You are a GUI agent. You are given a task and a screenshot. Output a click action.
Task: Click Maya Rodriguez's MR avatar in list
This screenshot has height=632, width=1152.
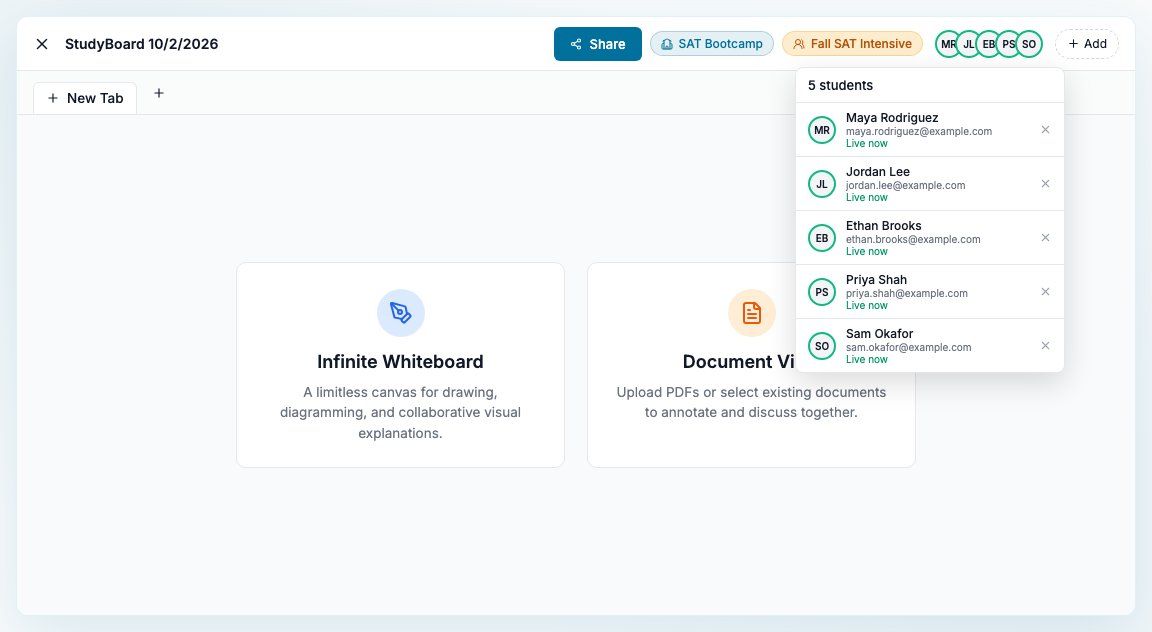click(822, 130)
